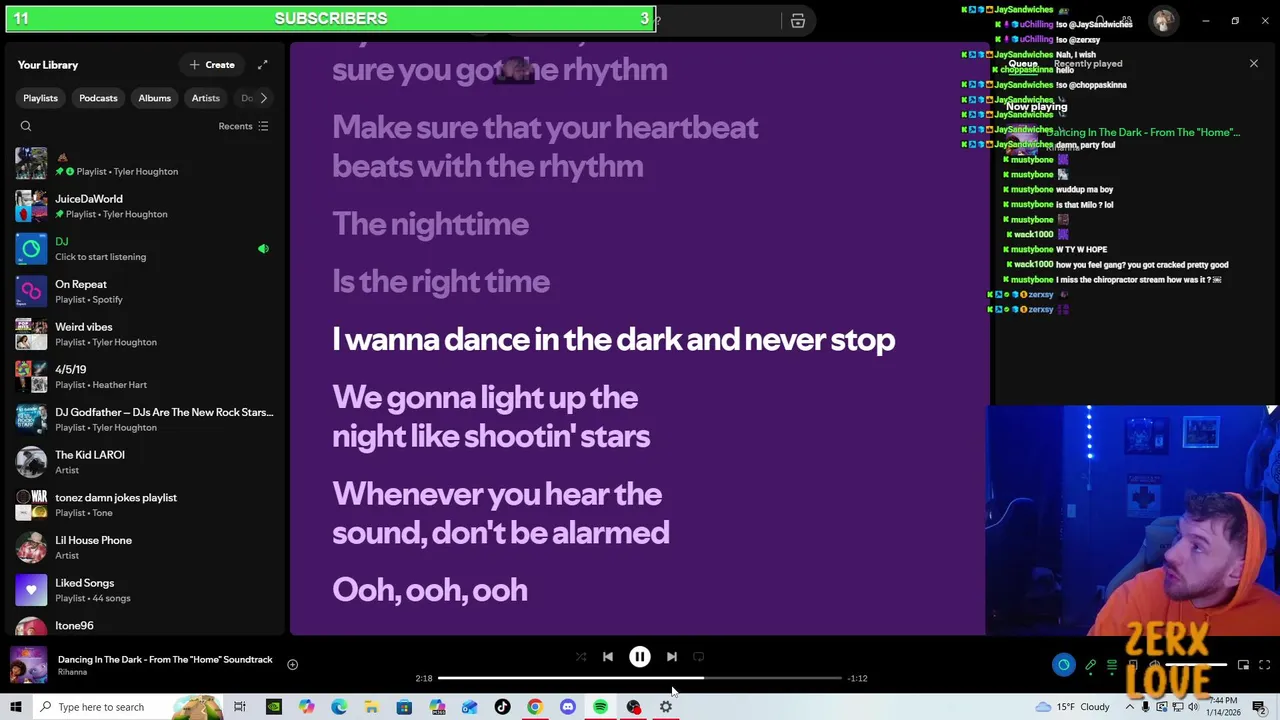Open the Create menu in Your Library
The image size is (1280, 720).
tap(212, 65)
